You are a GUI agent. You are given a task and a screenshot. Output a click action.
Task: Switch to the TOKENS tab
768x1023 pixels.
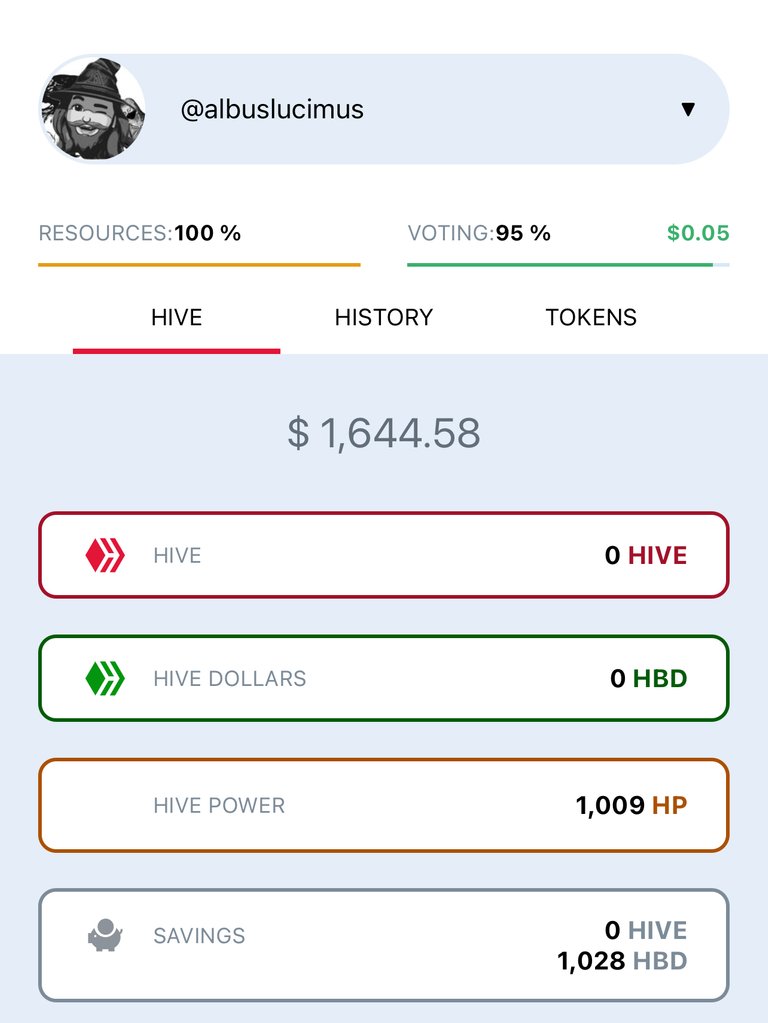pos(591,317)
